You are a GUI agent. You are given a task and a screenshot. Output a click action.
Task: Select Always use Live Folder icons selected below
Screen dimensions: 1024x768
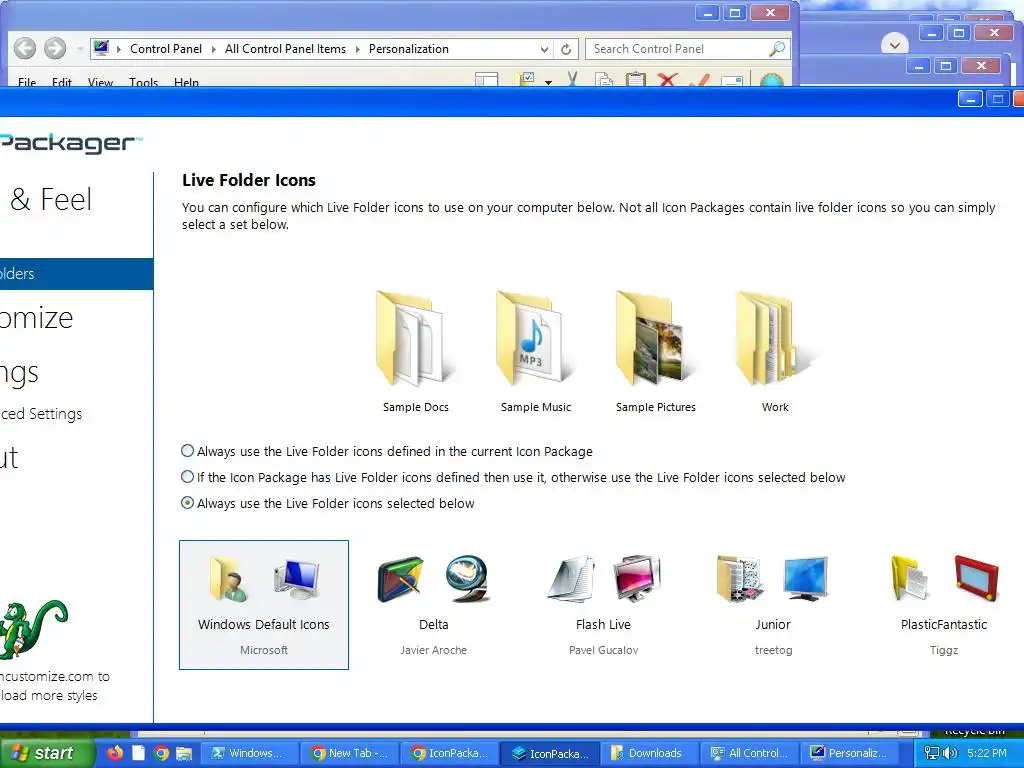(x=187, y=503)
